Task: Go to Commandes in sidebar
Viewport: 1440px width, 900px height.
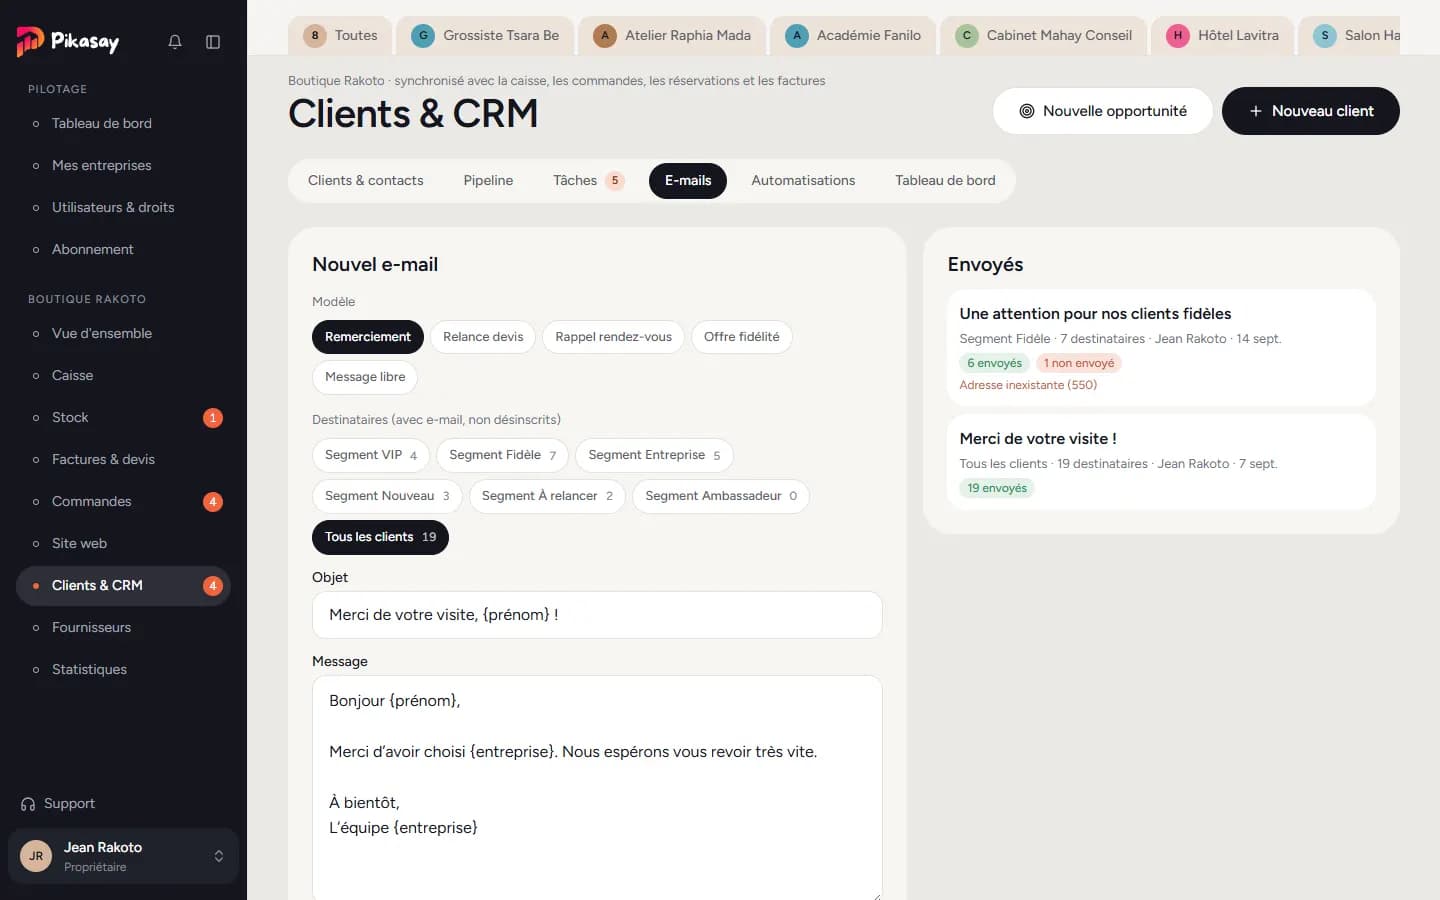Action: (123, 501)
